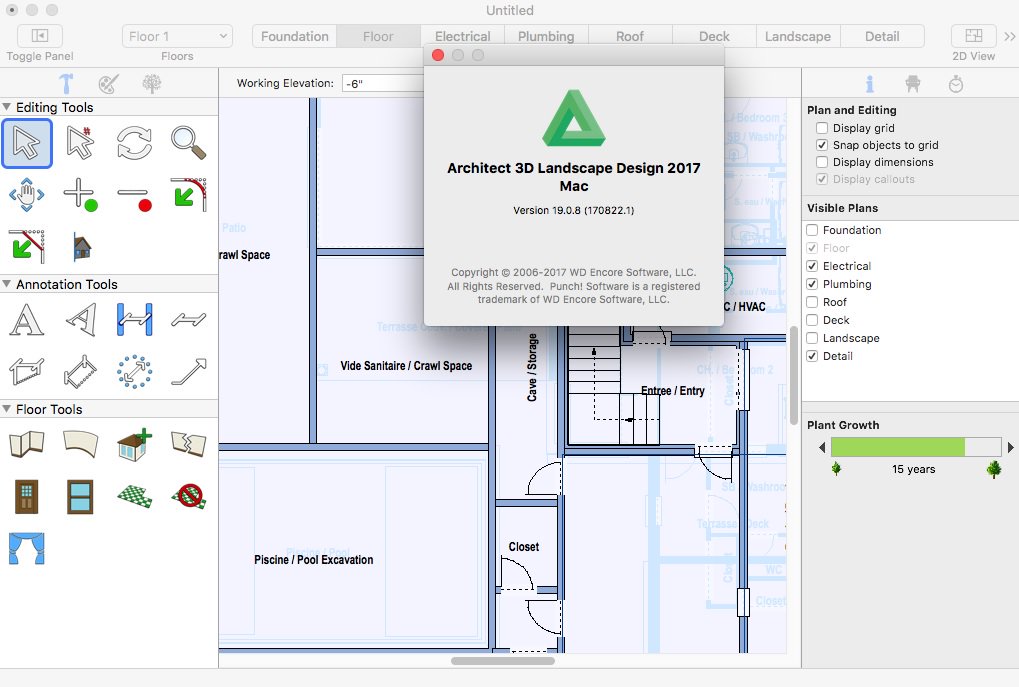This screenshot has width=1019, height=687.
Task: Select the blue curtains tool
Action: (27, 549)
